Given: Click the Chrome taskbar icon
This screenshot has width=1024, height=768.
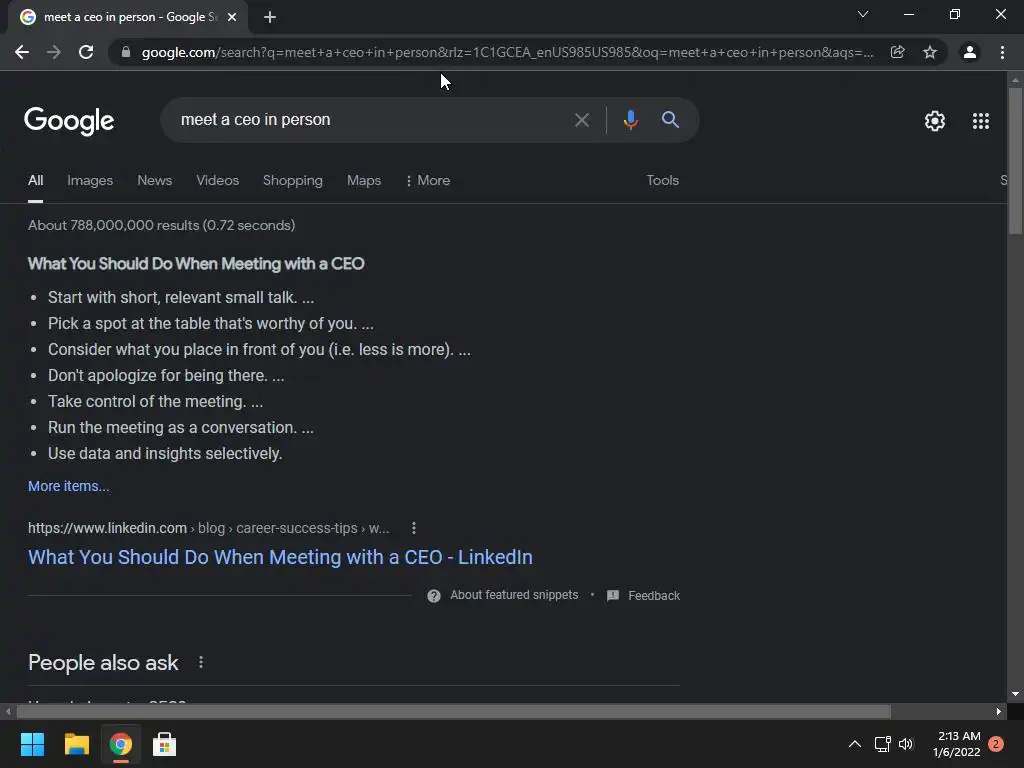Looking at the screenshot, I should tap(121, 744).
